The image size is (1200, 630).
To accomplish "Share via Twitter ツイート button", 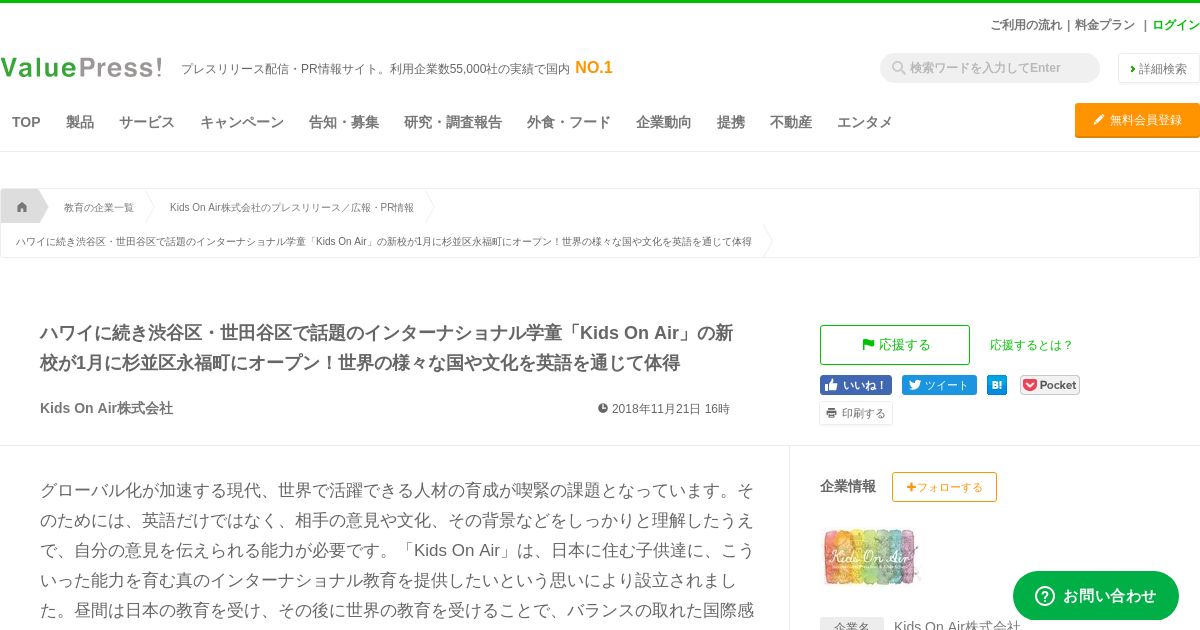I will pos(939,385).
